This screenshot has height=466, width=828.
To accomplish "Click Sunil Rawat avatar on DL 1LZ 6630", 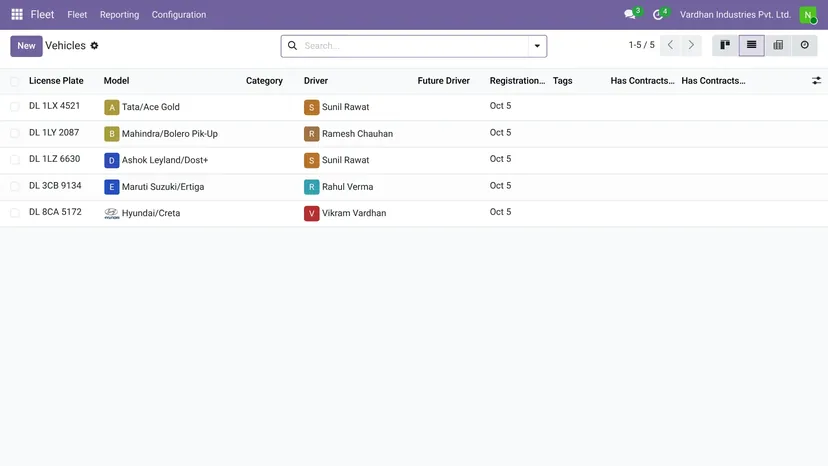I will click(312, 160).
